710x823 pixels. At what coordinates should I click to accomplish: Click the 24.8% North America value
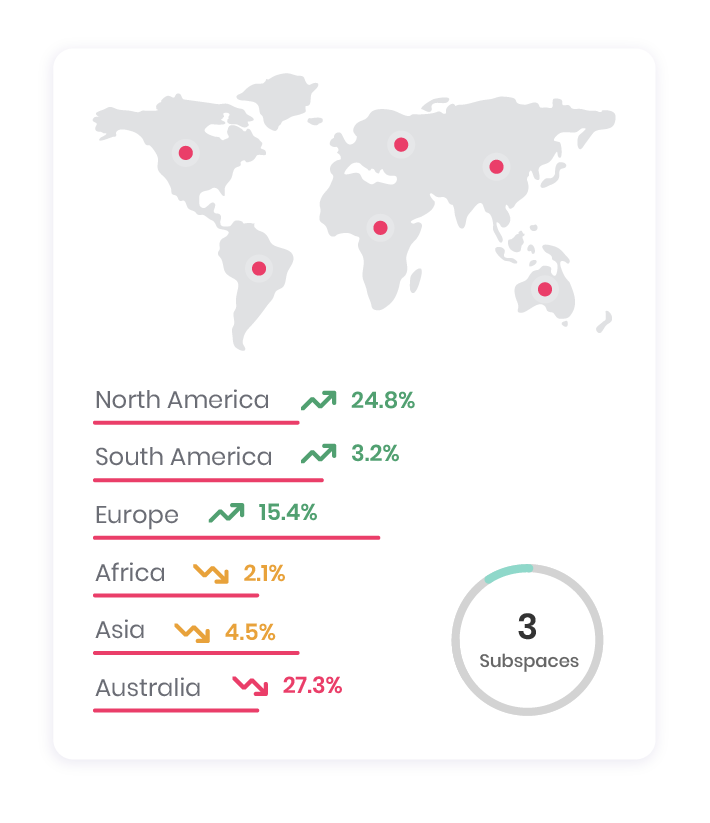tap(383, 401)
